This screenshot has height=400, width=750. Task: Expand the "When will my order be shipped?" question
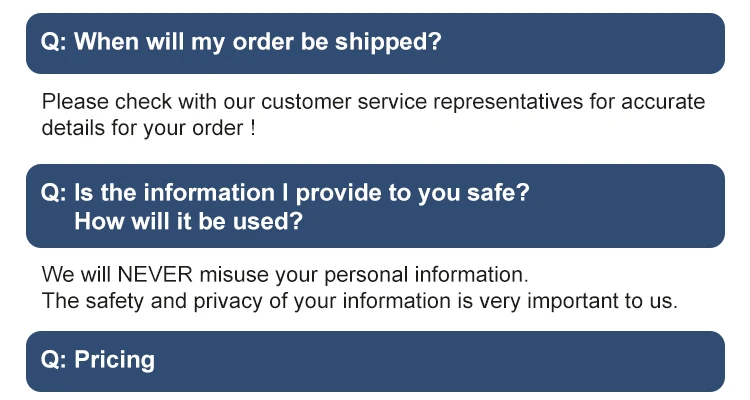375,43
